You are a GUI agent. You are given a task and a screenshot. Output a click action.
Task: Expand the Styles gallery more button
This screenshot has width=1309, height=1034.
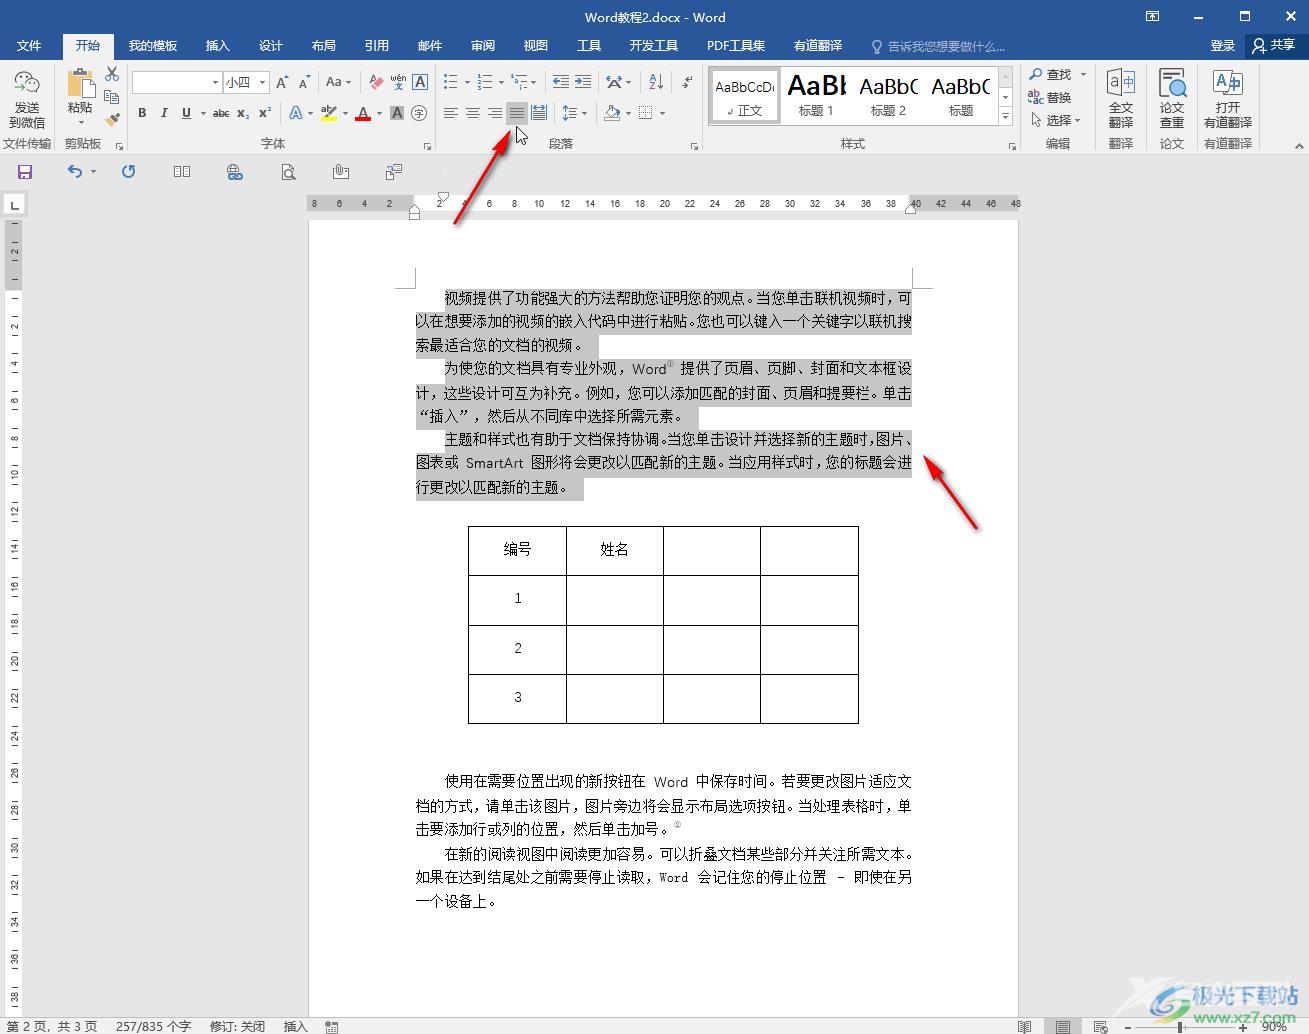pyautogui.click(x=1005, y=117)
